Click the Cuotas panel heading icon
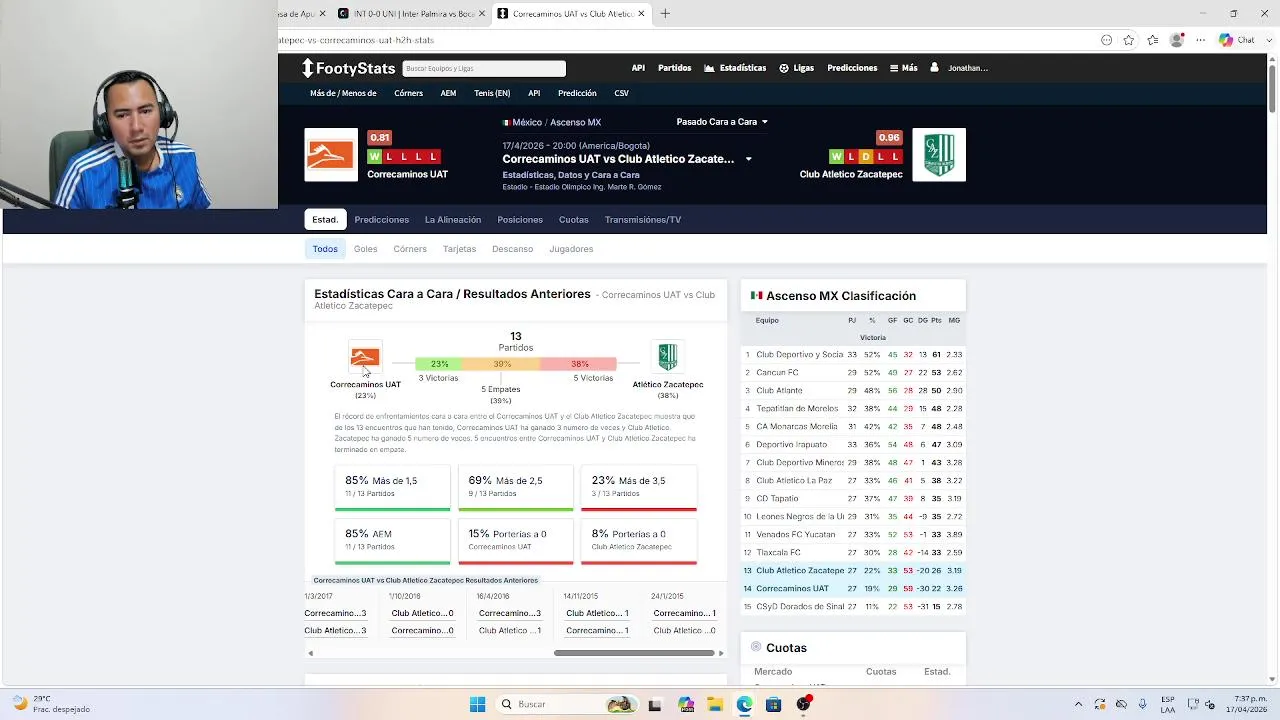This screenshot has height=720, width=1280. [756, 647]
